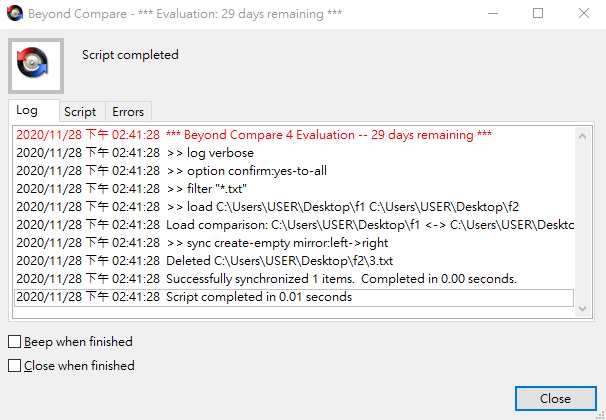The image size is (606, 420).
Task: Select the 'log verbose' log entry
Action: 210,153
